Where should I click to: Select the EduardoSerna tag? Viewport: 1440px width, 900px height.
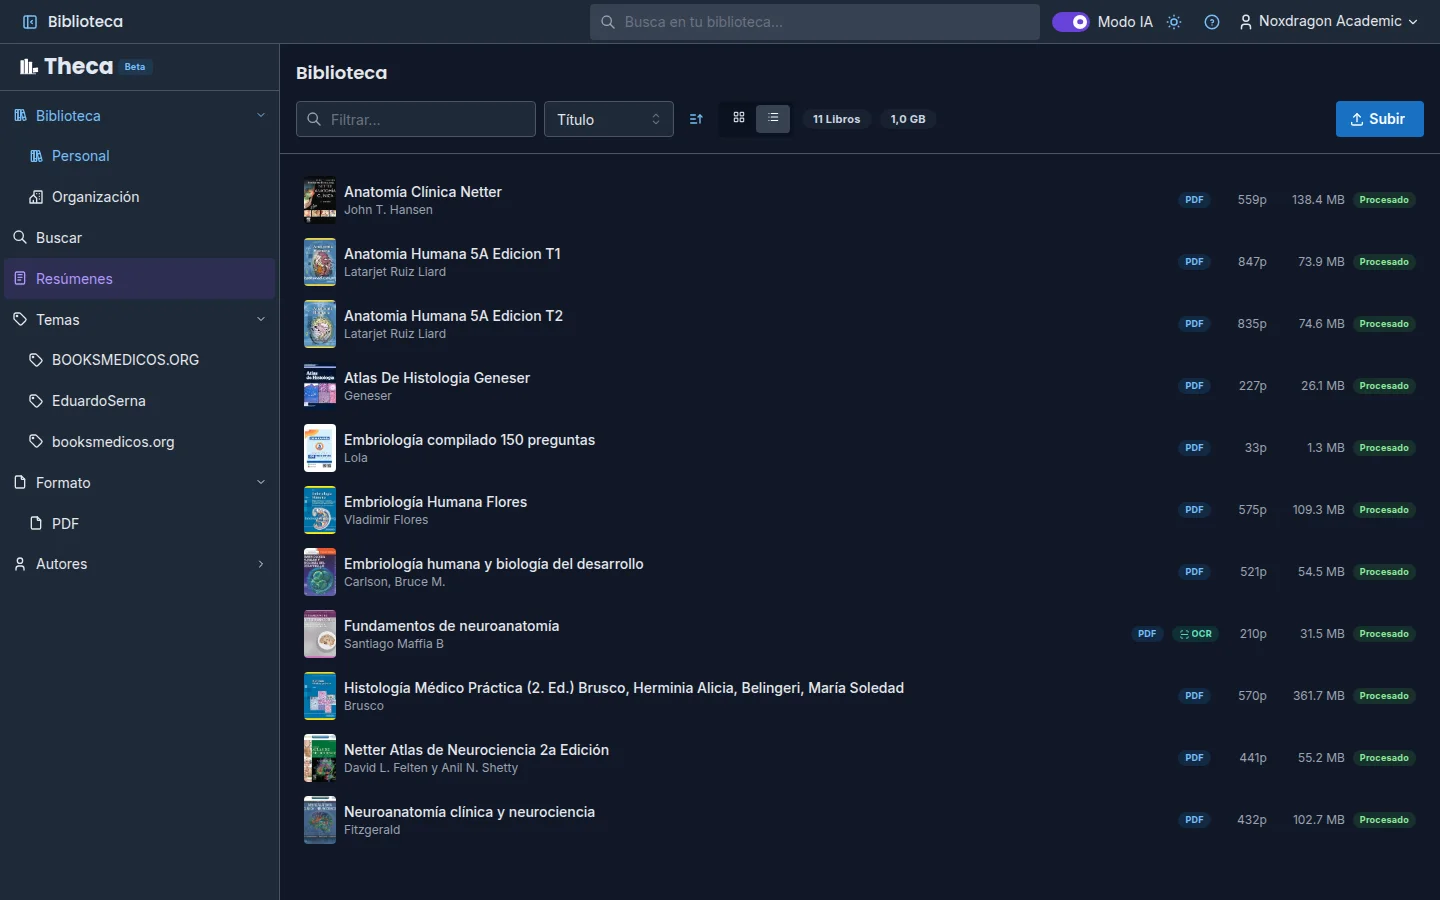(x=140, y=401)
